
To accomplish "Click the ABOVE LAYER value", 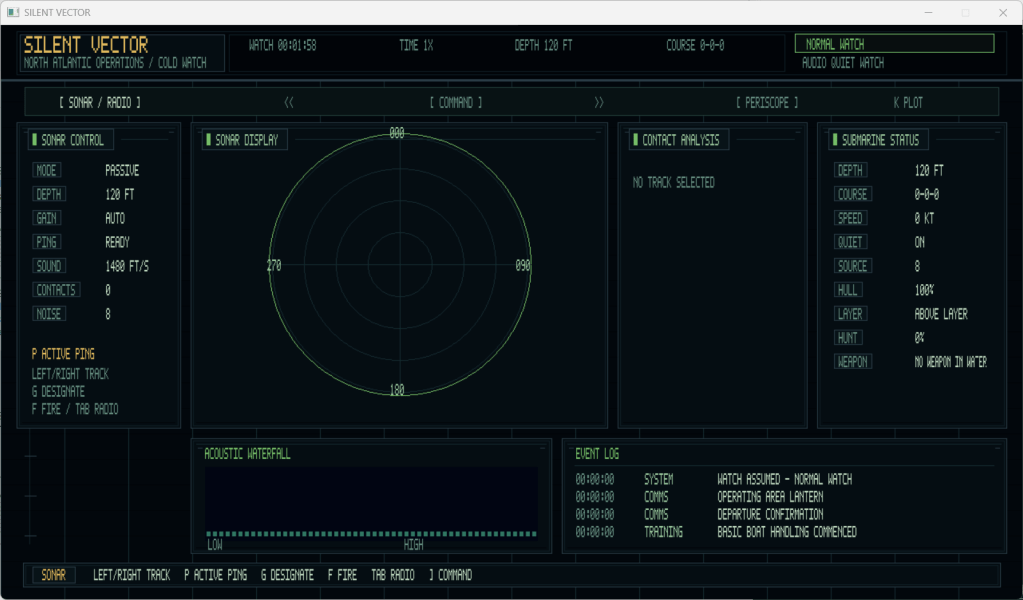I will point(941,314).
